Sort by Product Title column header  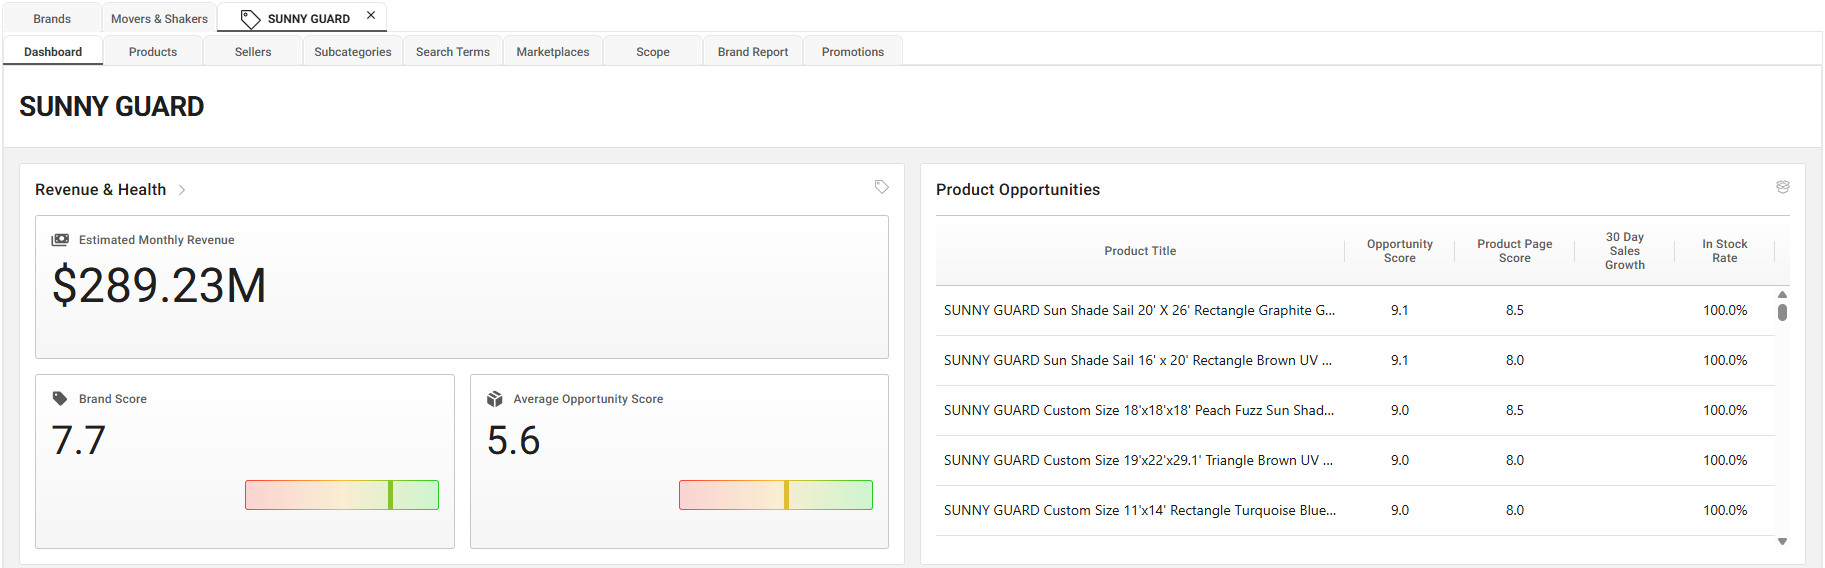pyautogui.click(x=1140, y=251)
